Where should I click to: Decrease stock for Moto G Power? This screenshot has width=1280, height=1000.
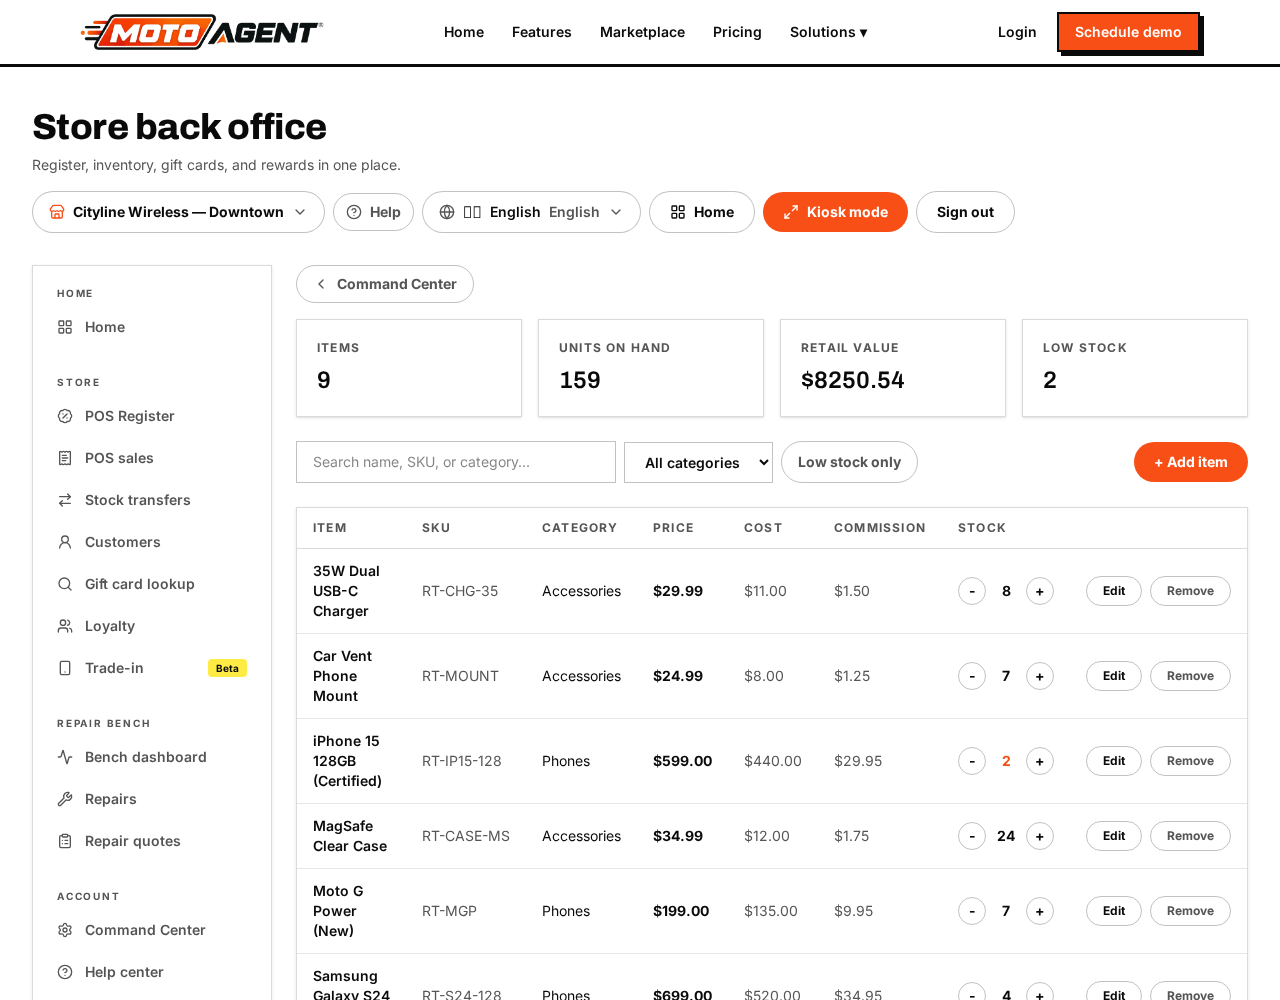point(972,911)
